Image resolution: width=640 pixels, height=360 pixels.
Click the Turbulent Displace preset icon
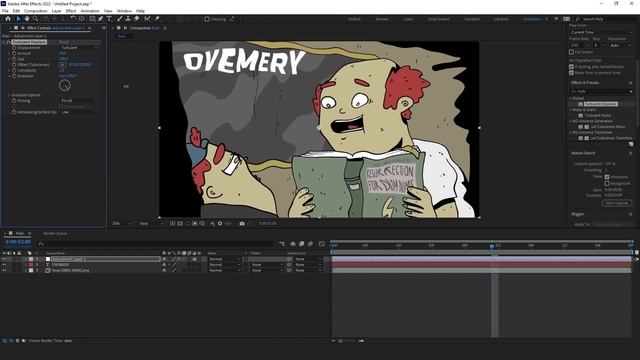[580, 104]
